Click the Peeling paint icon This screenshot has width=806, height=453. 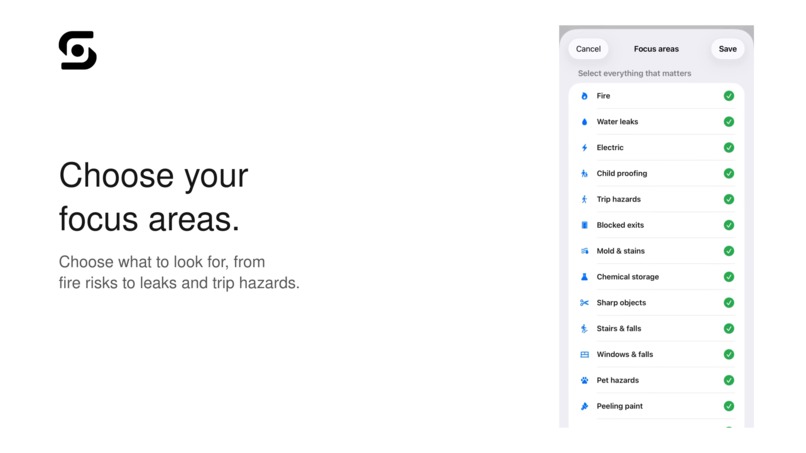pyautogui.click(x=584, y=406)
